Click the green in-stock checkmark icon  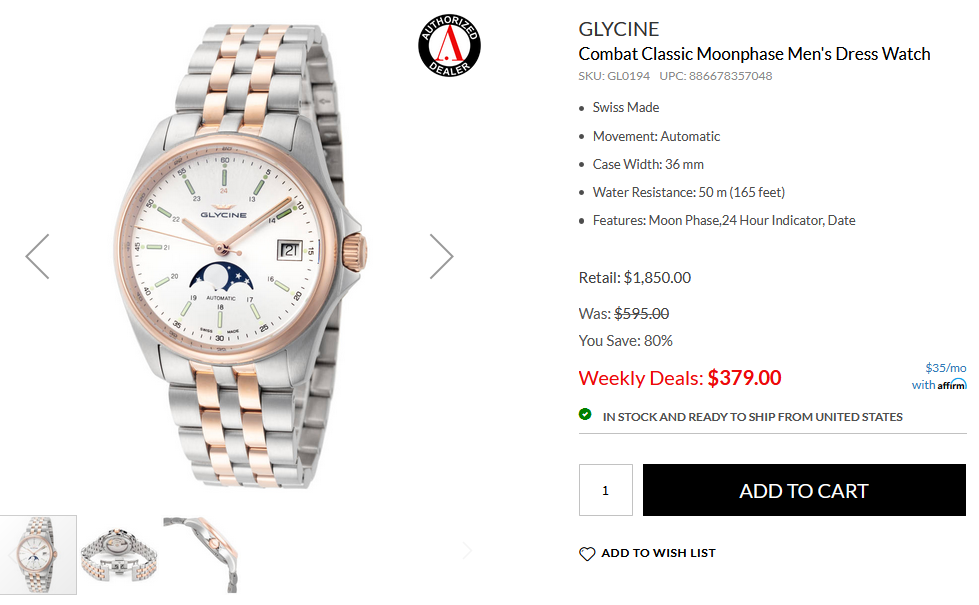pos(585,414)
